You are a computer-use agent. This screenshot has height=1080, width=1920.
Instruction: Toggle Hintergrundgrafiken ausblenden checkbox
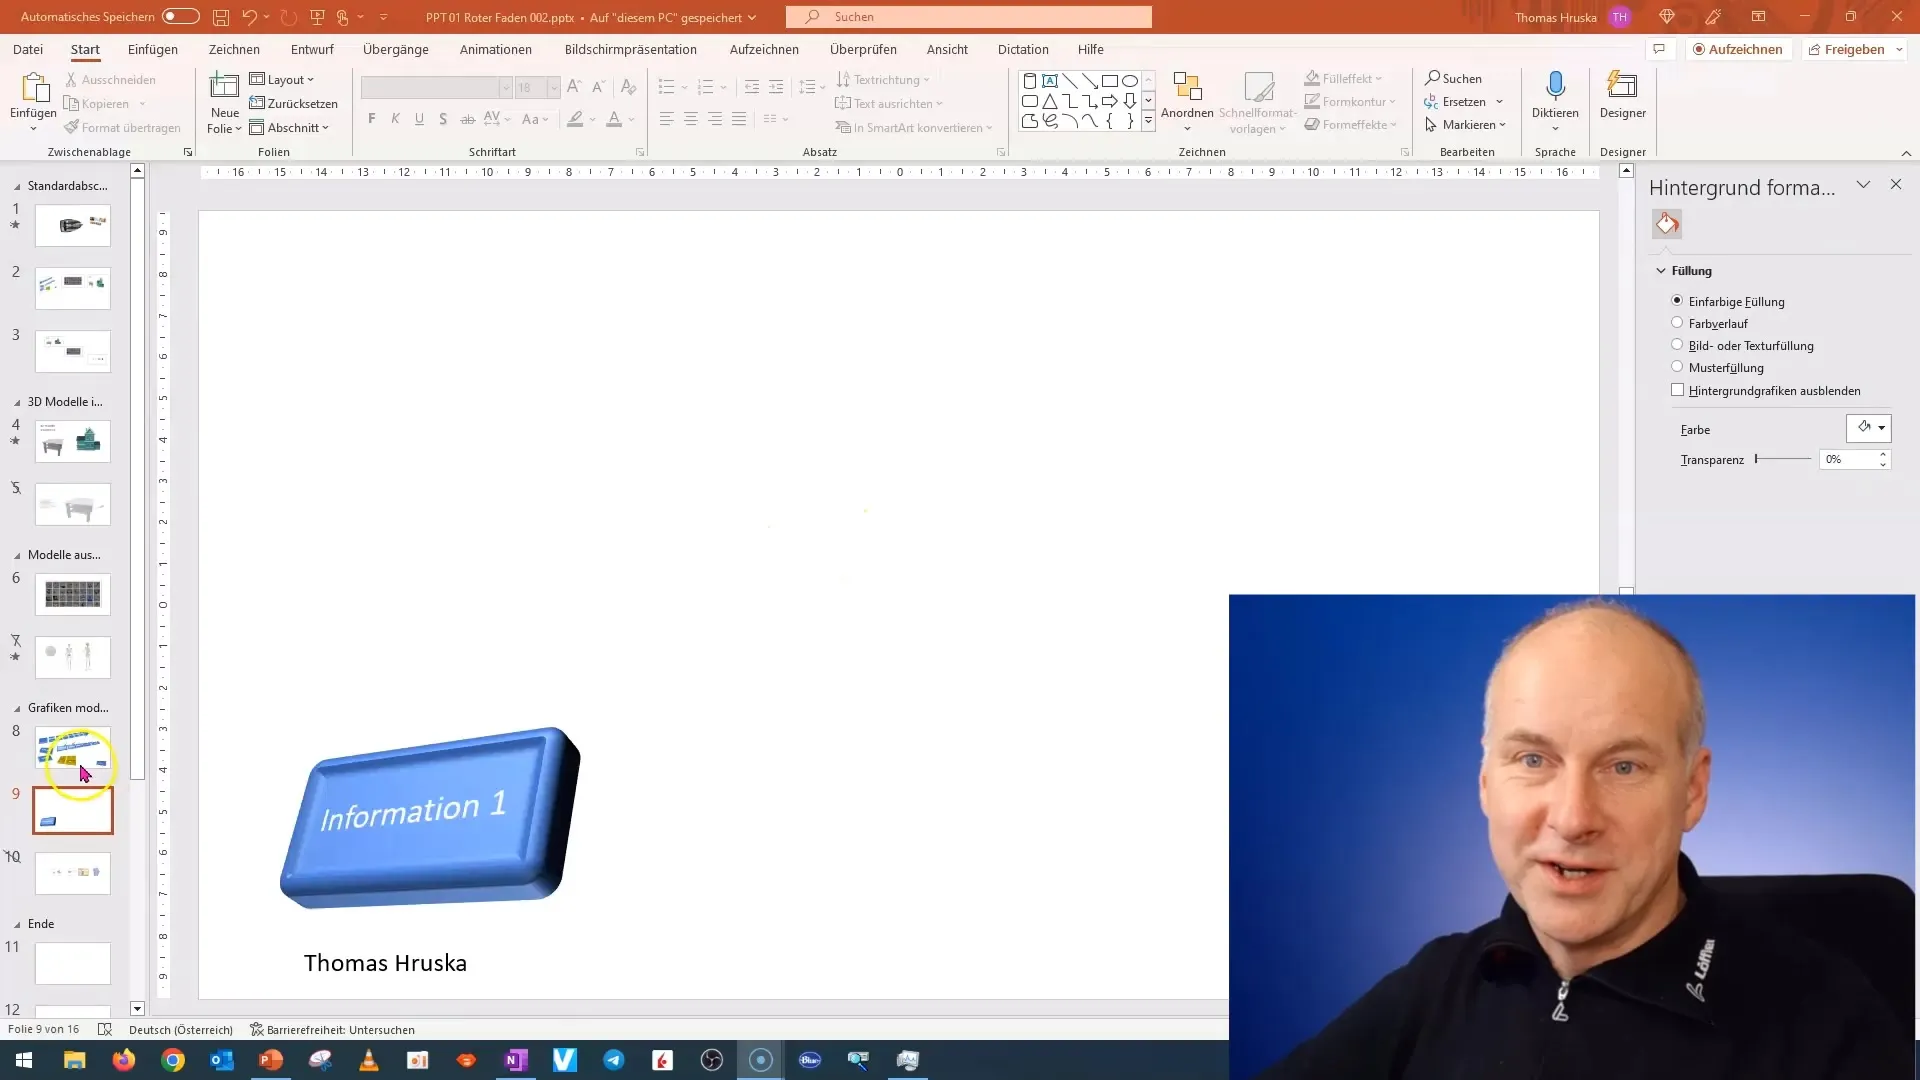pos(1677,389)
